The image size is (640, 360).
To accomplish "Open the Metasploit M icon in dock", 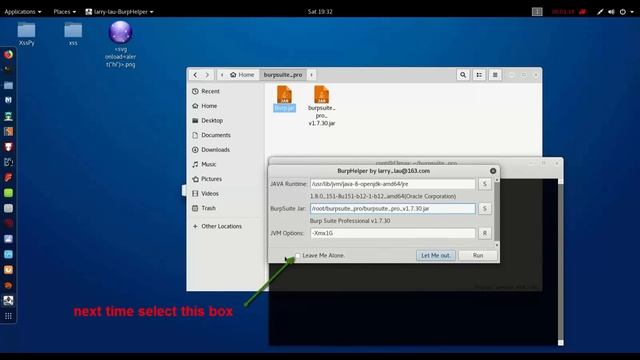I will click(8, 100).
